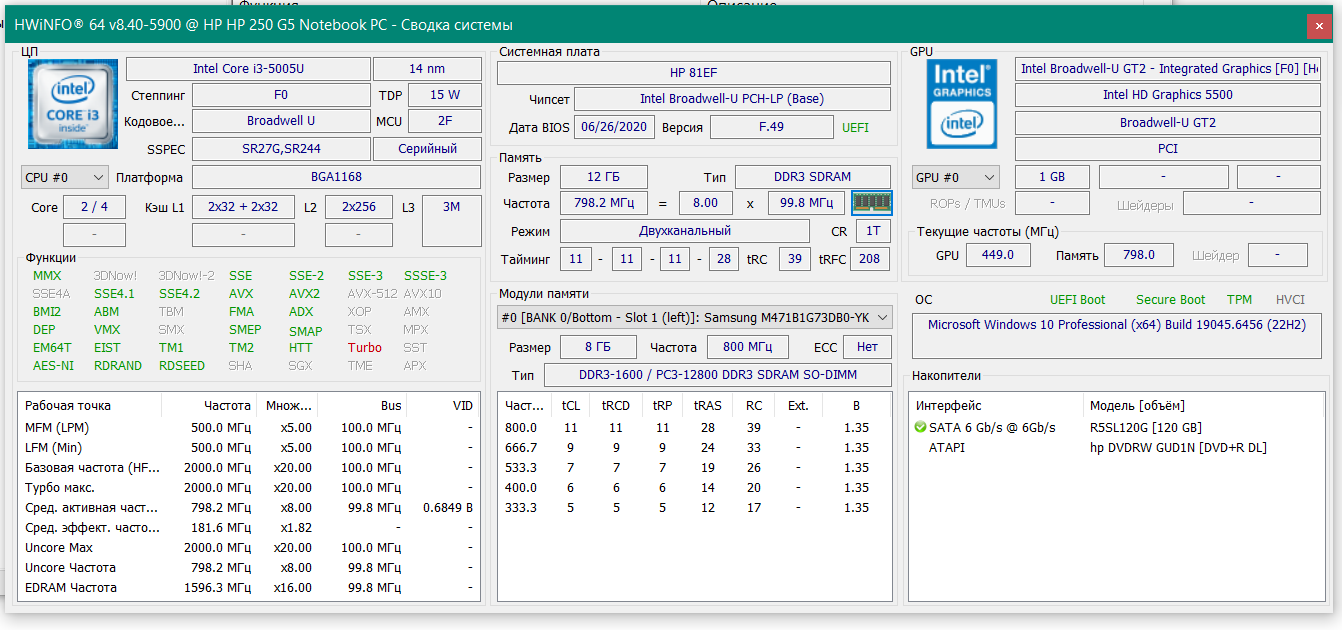Click the 0.6849 В VID value
Screen dimensions: 1342x630
pyautogui.click(x=447, y=507)
